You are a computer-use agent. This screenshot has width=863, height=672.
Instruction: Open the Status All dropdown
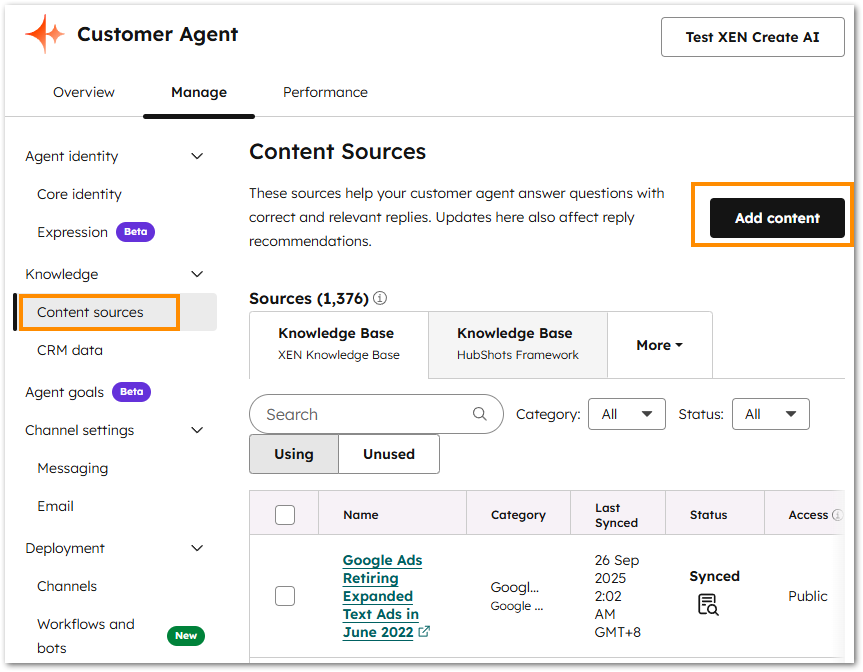tap(771, 413)
